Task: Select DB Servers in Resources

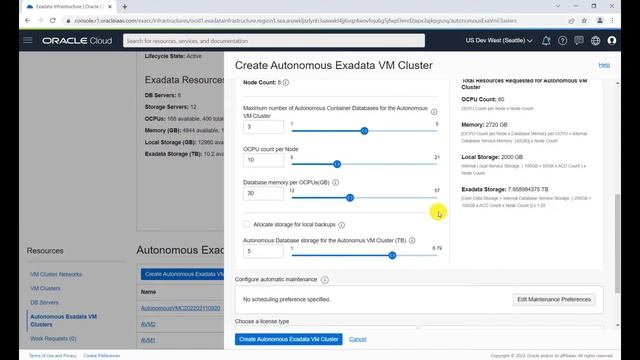Action: click(44, 302)
